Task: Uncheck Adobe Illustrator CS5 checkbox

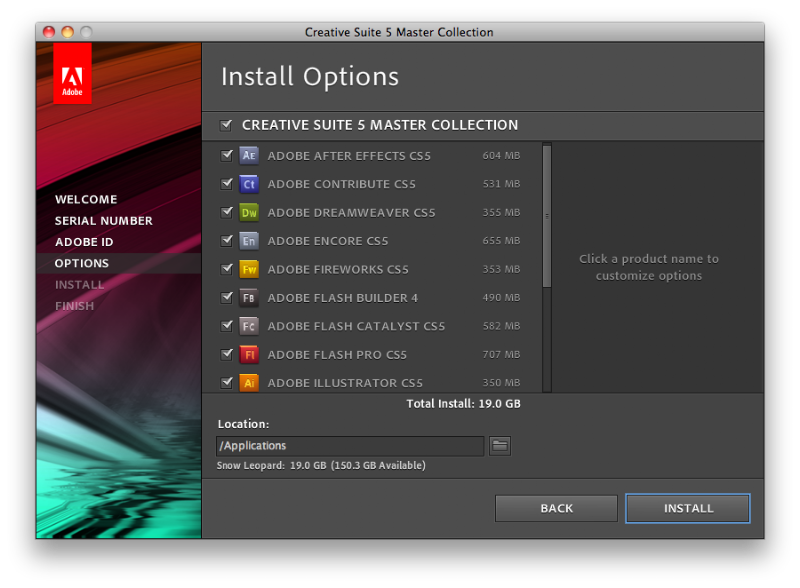Action: point(227,382)
